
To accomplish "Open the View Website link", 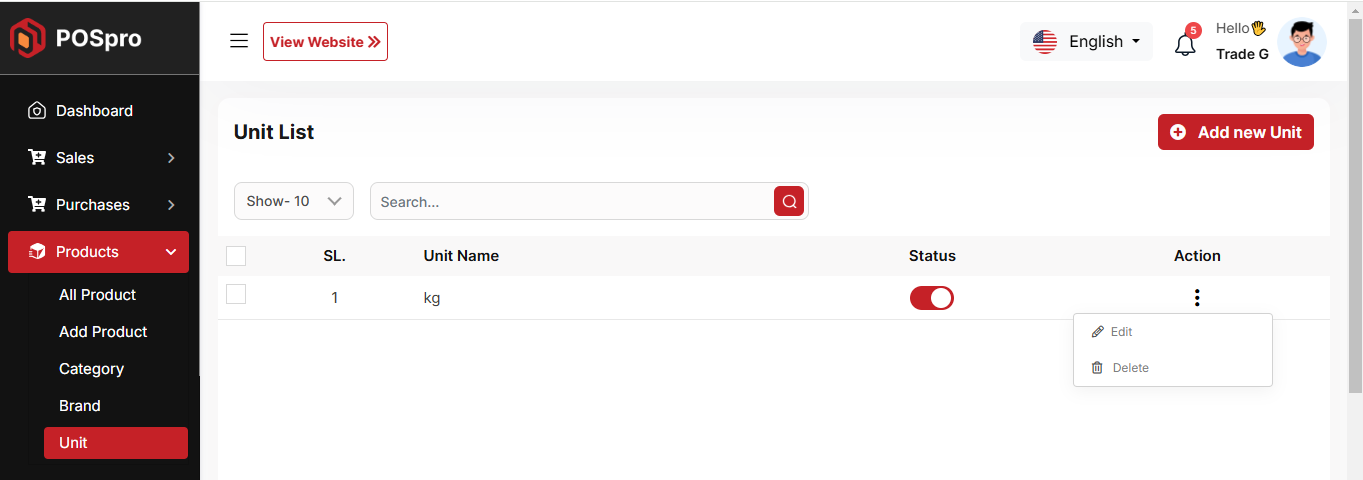I will coord(325,42).
